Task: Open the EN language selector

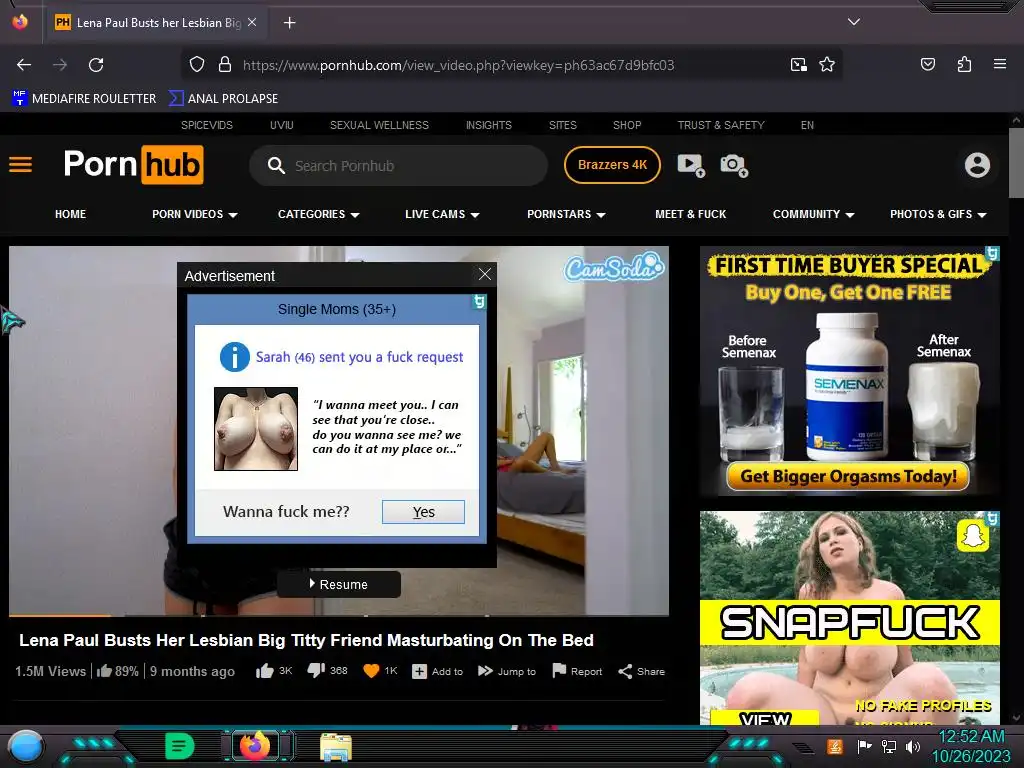Action: [x=807, y=125]
